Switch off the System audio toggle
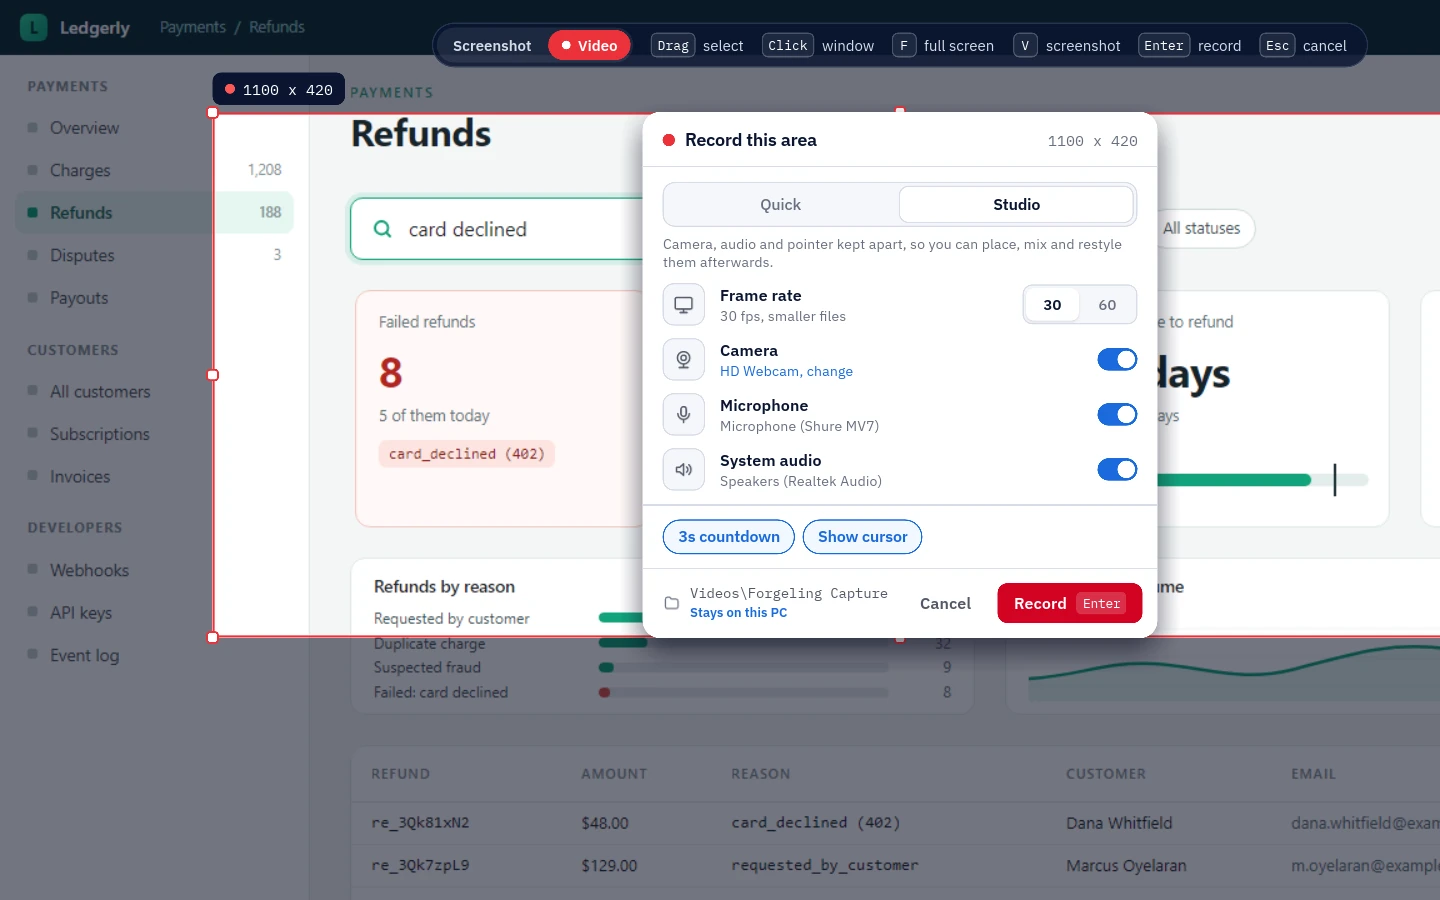This screenshot has width=1440, height=900. click(x=1117, y=470)
